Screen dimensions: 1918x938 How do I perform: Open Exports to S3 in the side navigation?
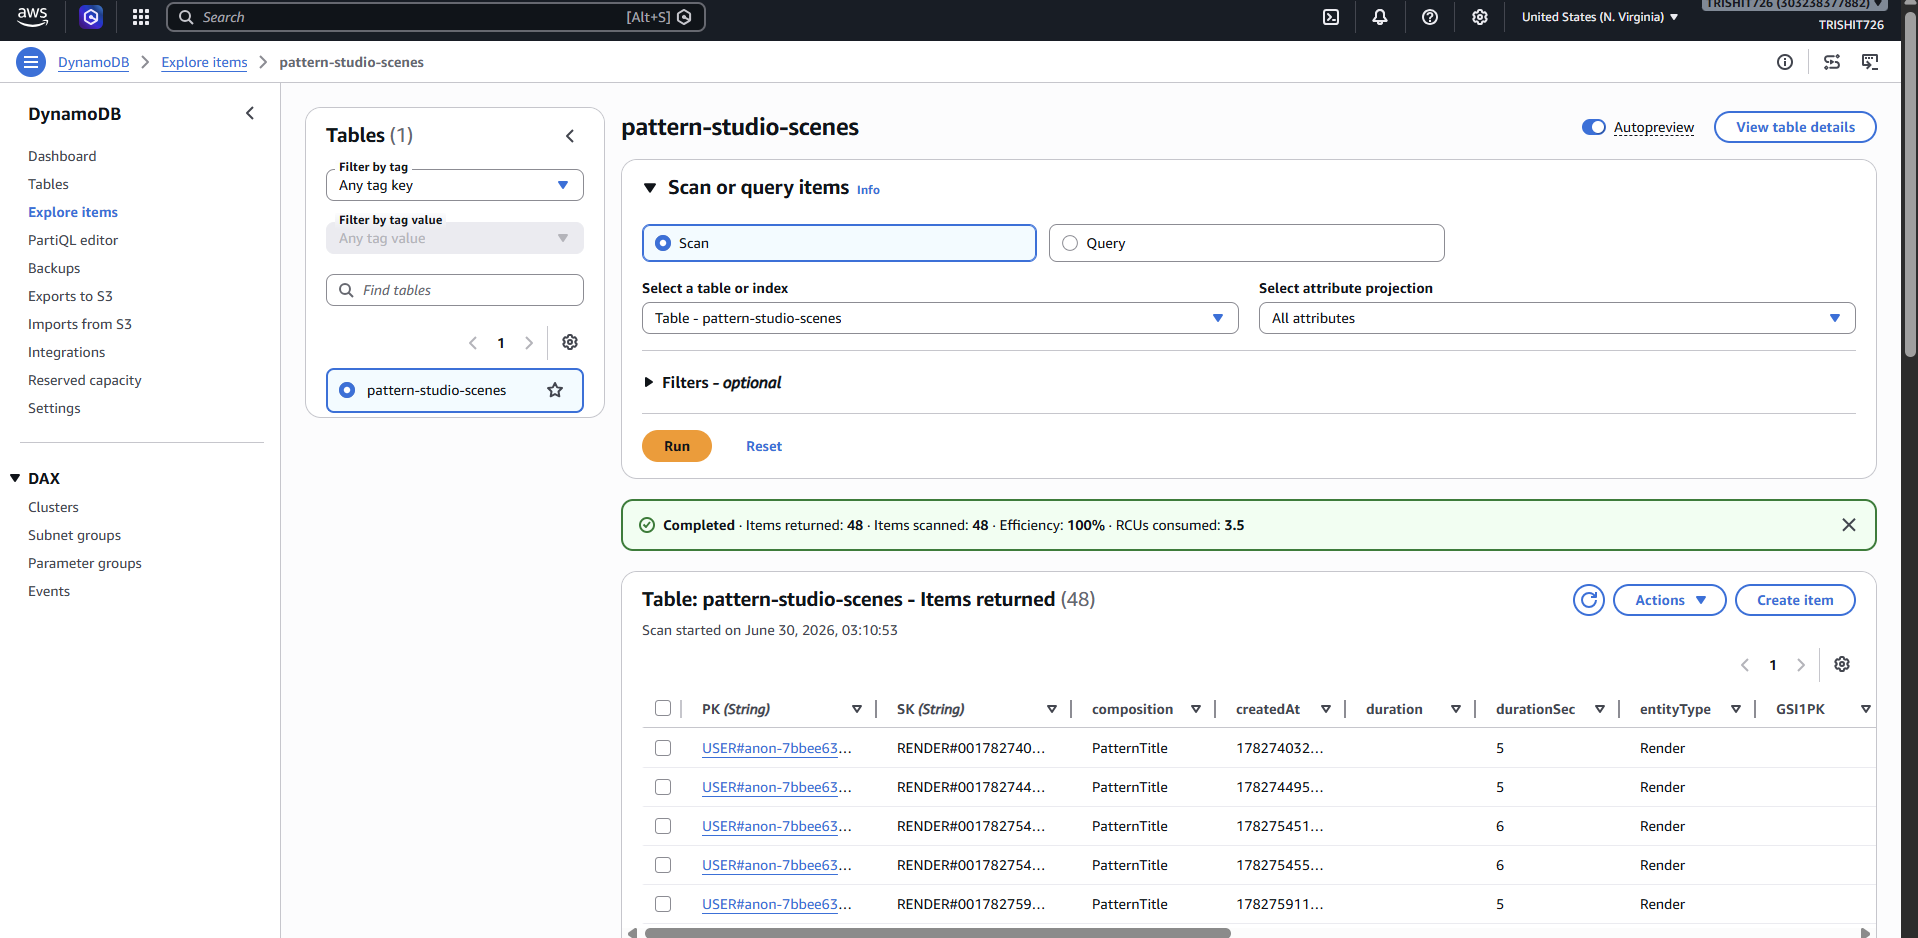70,296
